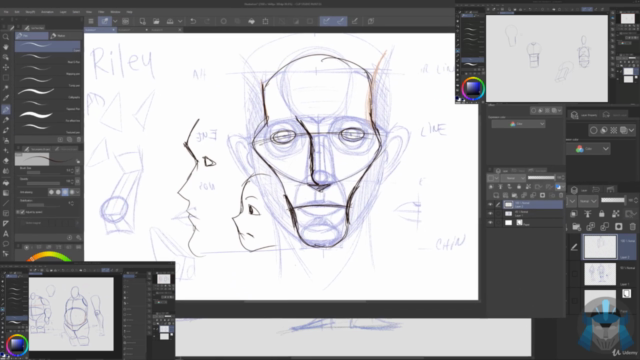
Task: Toggle visibility eye of Layer 2
Action: [490, 204]
